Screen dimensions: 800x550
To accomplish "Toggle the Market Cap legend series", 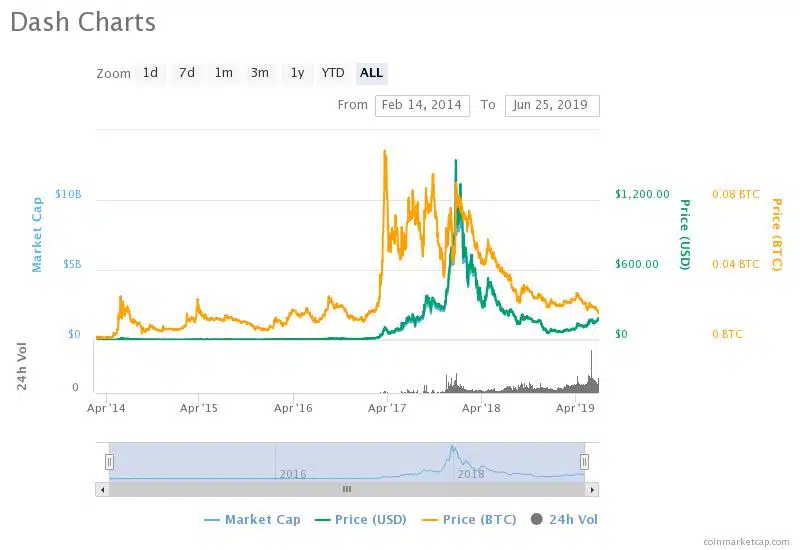I will 252,519.
